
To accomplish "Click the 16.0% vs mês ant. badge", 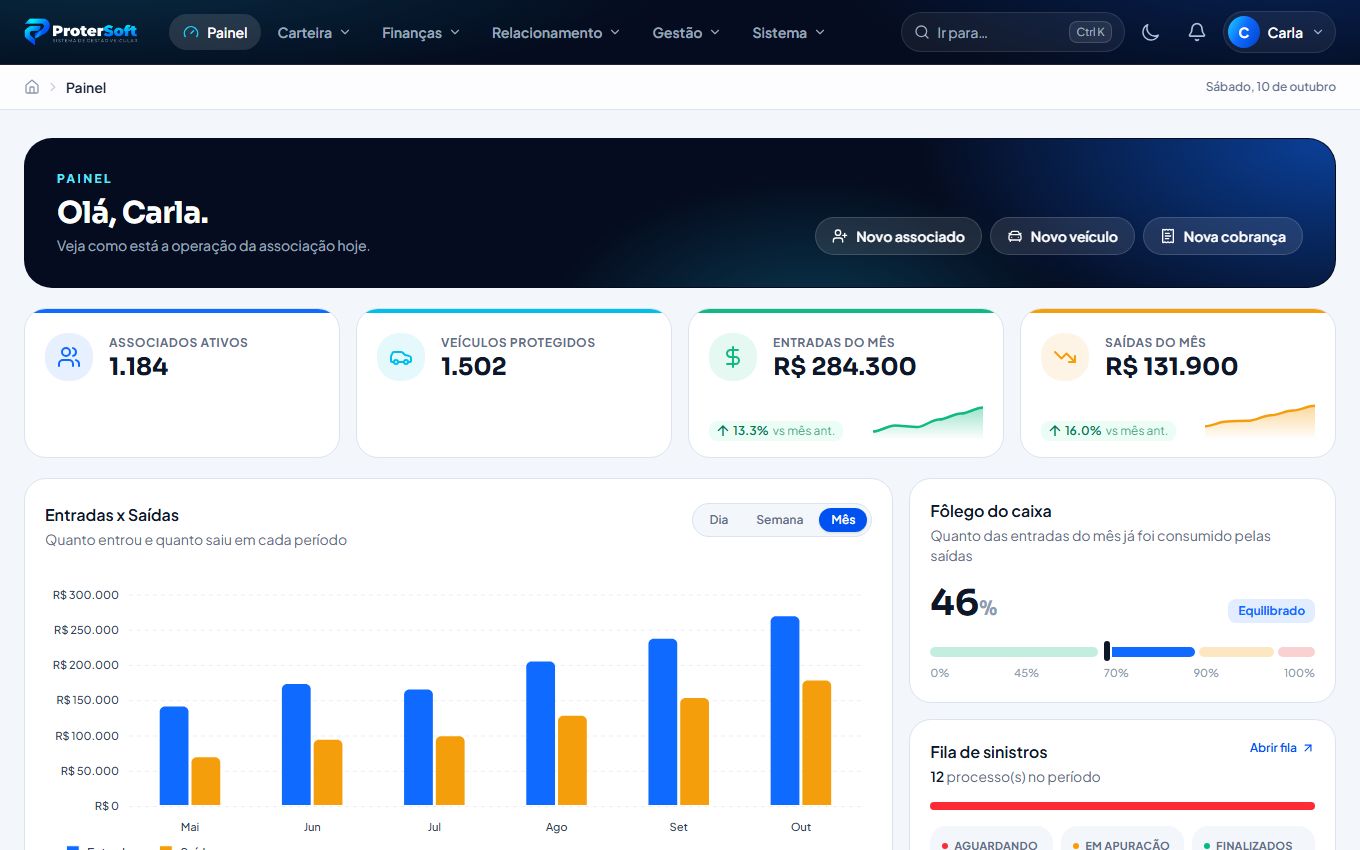I will tap(1108, 431).
